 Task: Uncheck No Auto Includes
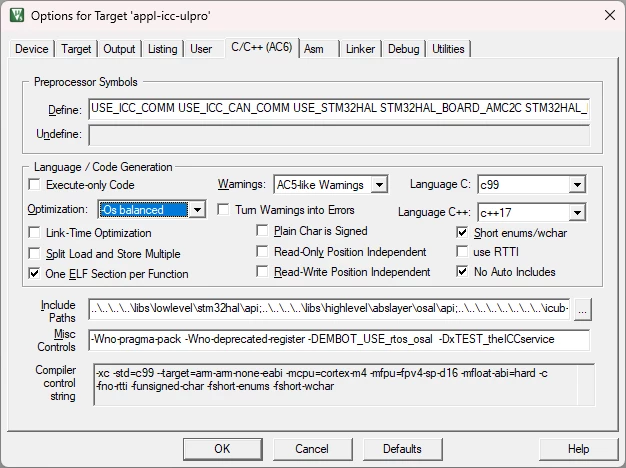pyautogui.click(x=462, y=272)
